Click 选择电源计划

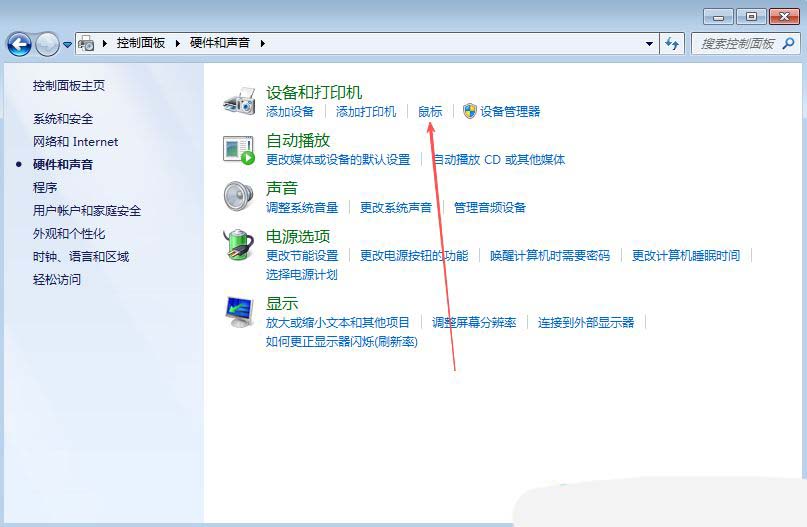click(x=302, y=274)
